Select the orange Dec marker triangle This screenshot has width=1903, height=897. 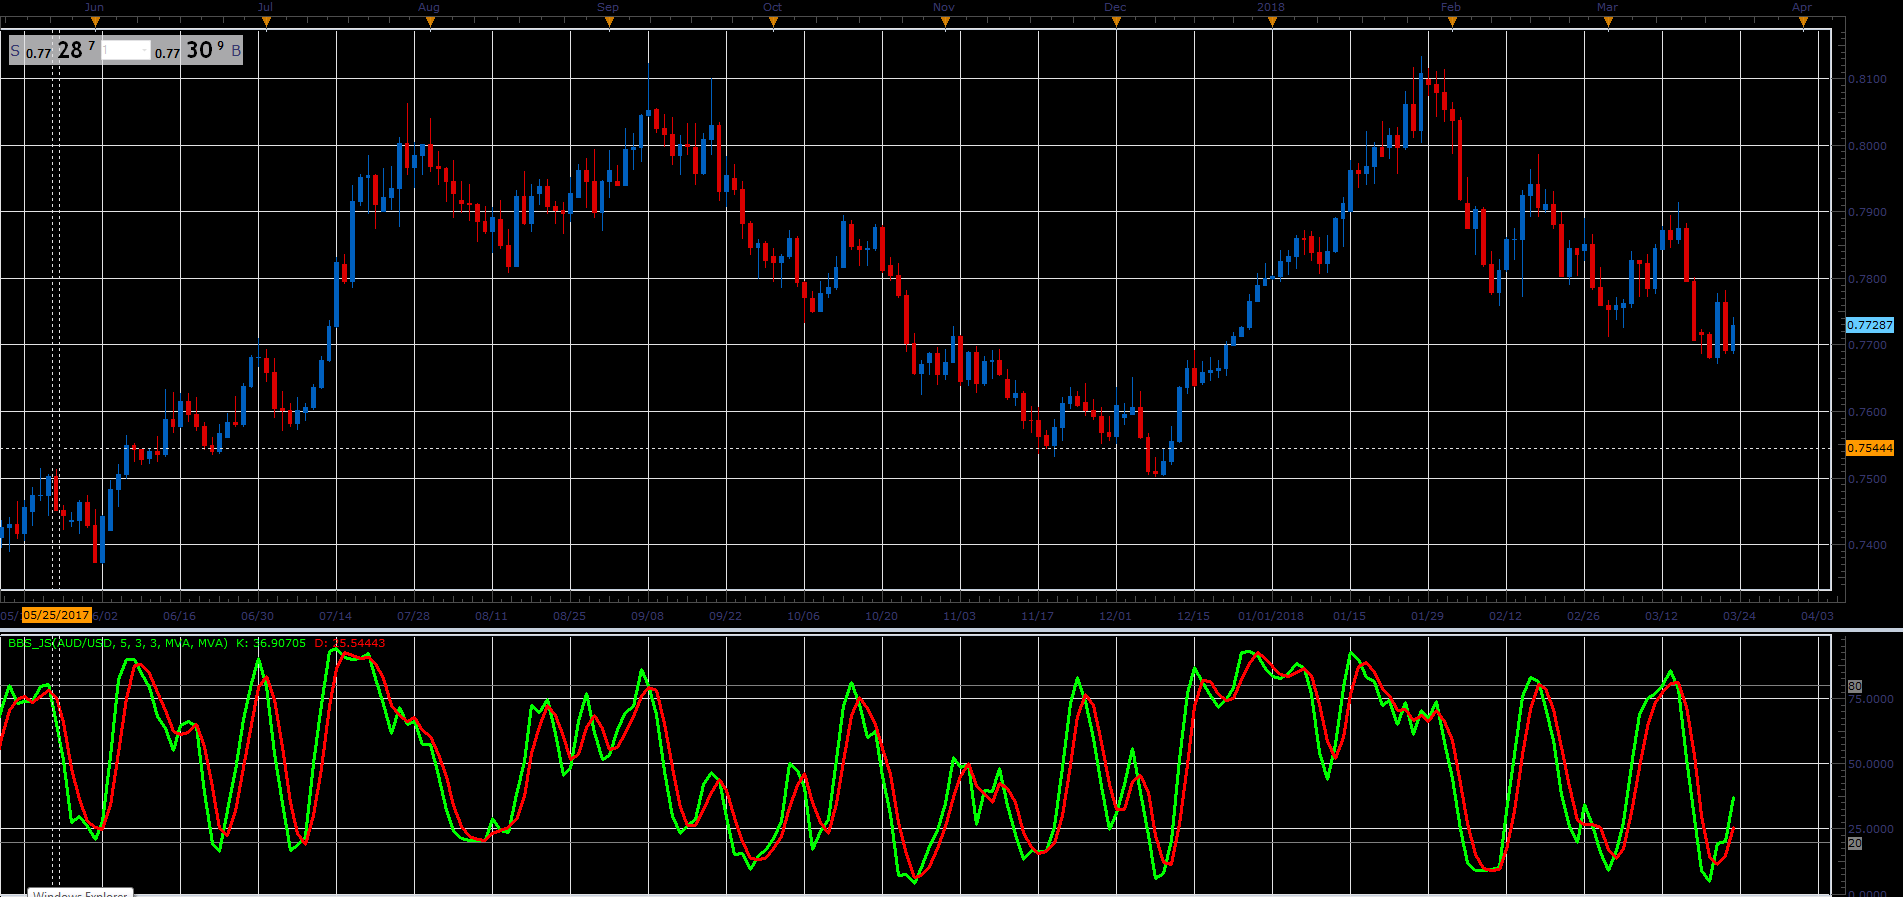click(x=1116, y=22)
